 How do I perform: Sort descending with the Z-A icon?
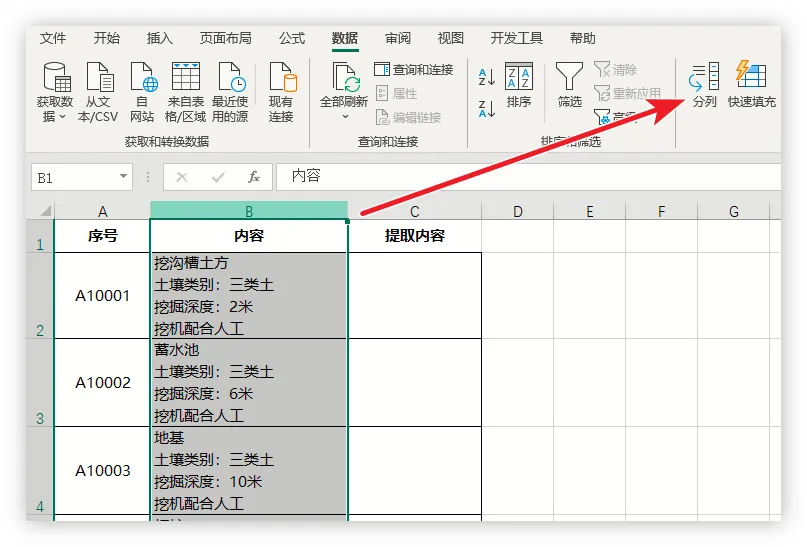tap(486, 109)
